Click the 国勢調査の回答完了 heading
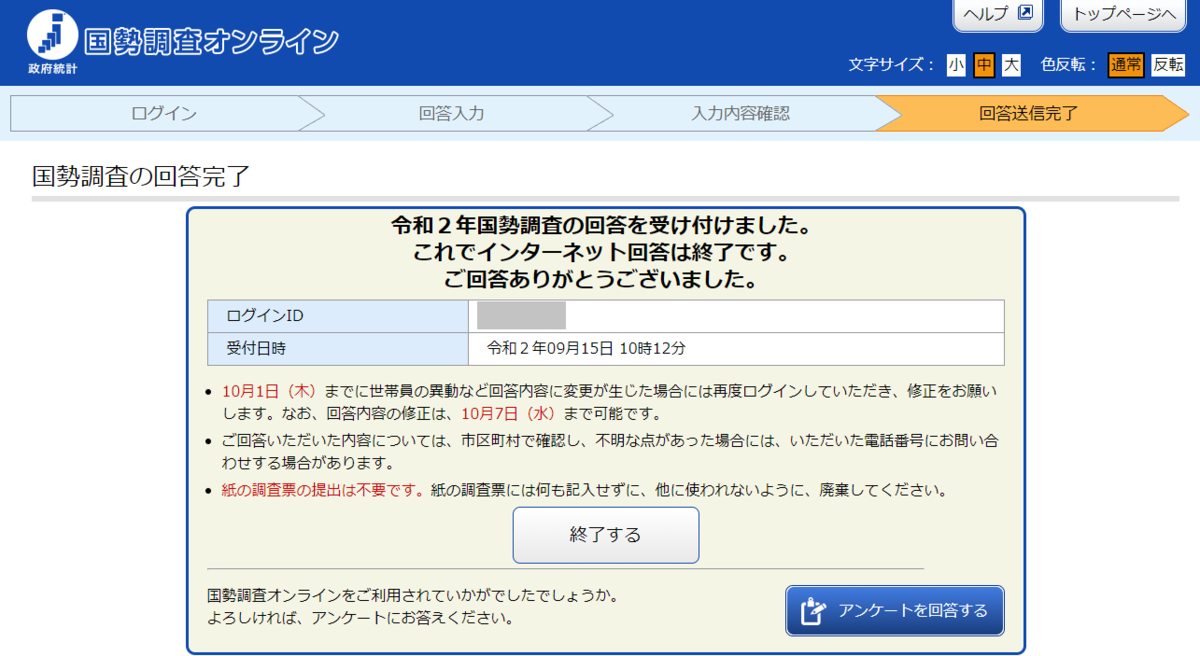Viewport: 1200px width, 656px height. pos(141,178)
